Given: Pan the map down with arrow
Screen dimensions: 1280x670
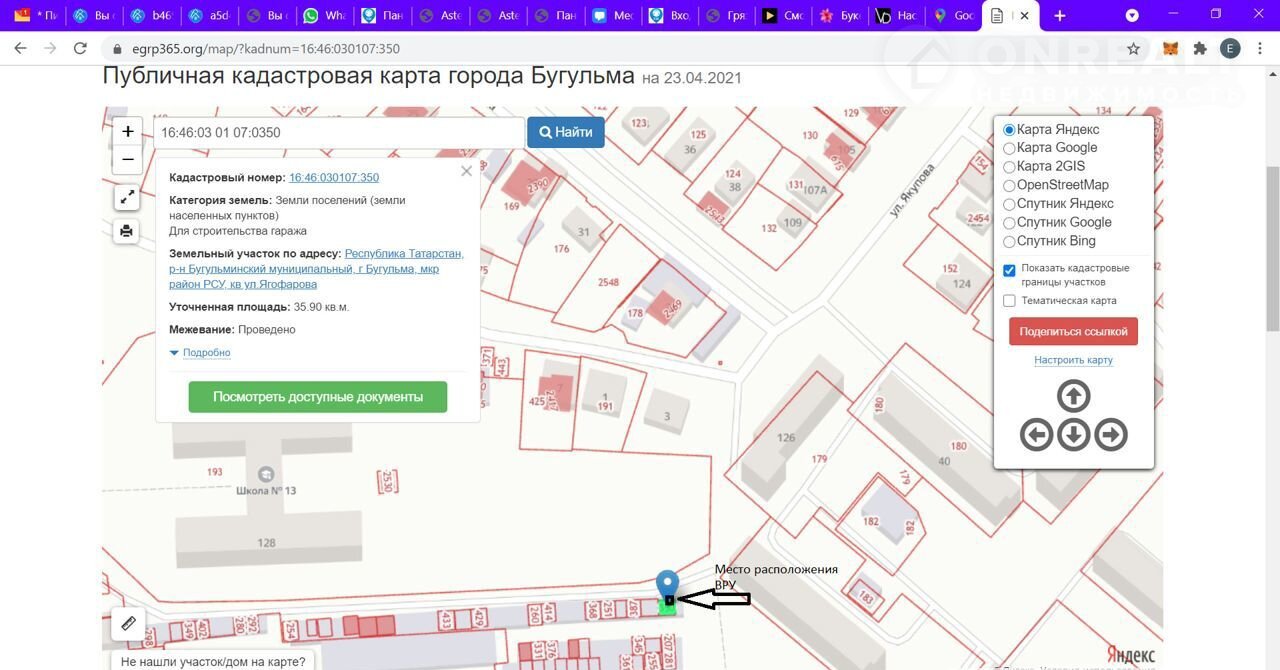Looking at the screenshot, I should (1073, 435).
